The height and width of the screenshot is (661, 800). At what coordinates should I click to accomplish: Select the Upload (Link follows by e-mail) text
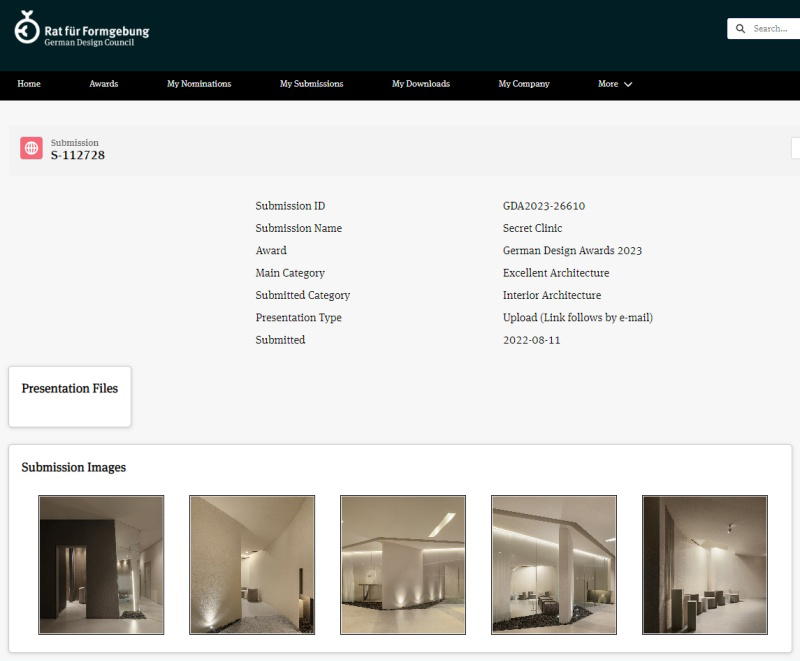[x=578, y=318]
